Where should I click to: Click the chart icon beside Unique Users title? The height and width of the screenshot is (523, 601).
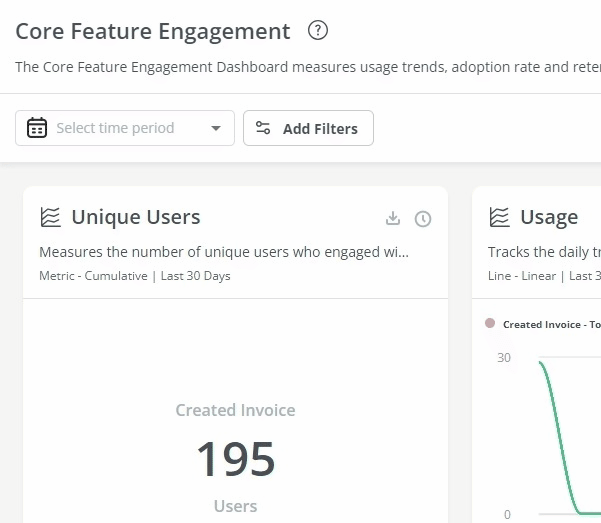[x=50, y=217]
